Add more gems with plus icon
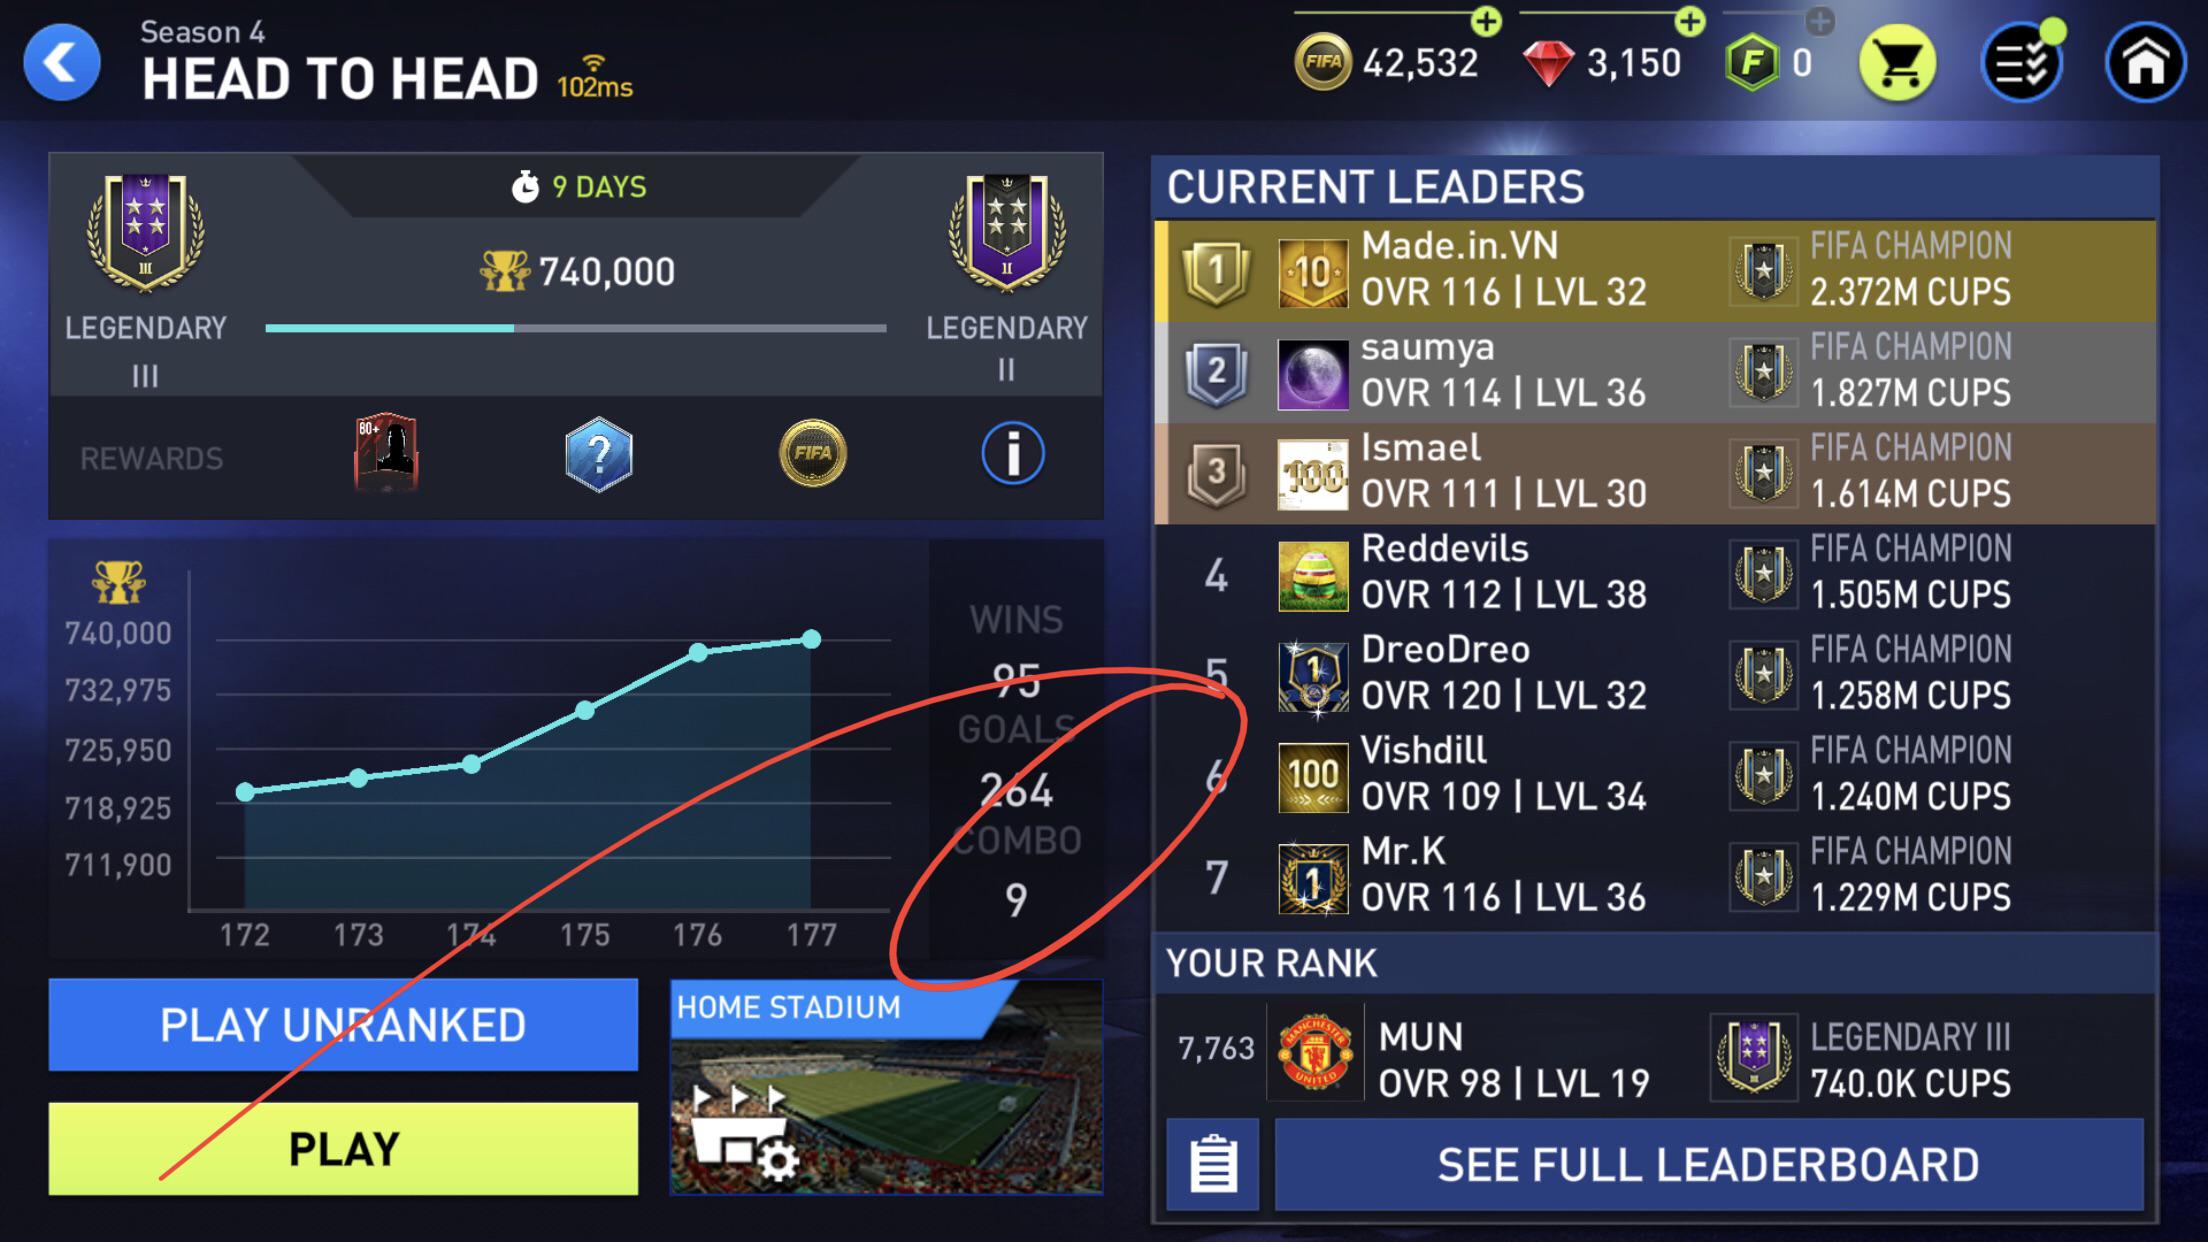Image resolution: width=2208 pixels, height=1242 pixels. coord(1690,21)
